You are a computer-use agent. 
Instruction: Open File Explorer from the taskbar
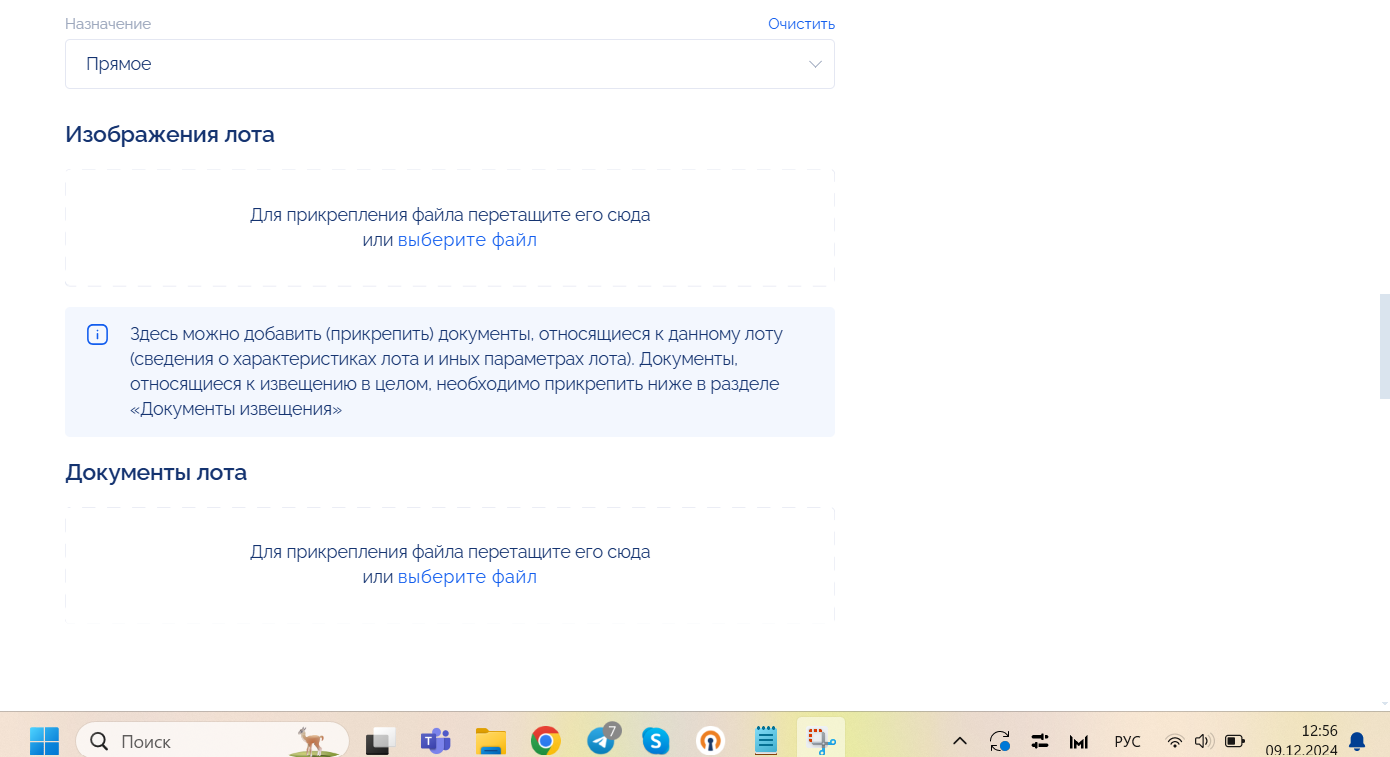[x=490, y=741]
